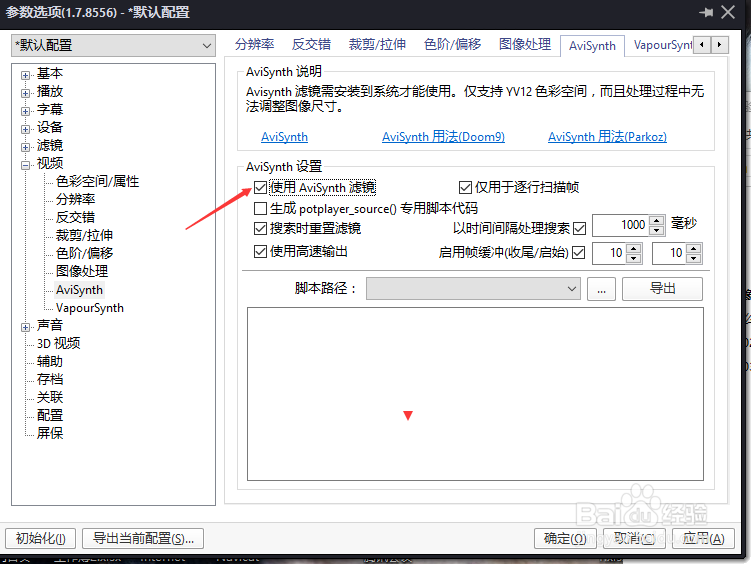Switch to the 裁剪/拉伸 tab

377,45
